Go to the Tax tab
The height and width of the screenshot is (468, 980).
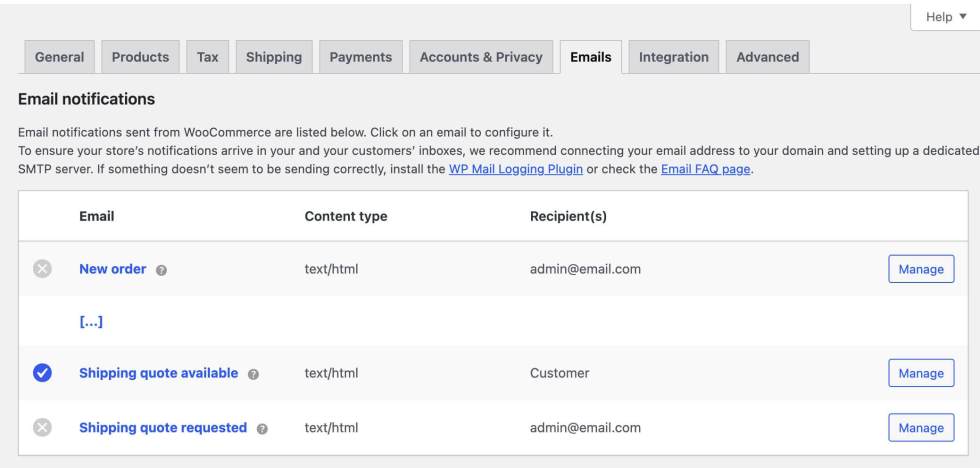tap(207, 57)
